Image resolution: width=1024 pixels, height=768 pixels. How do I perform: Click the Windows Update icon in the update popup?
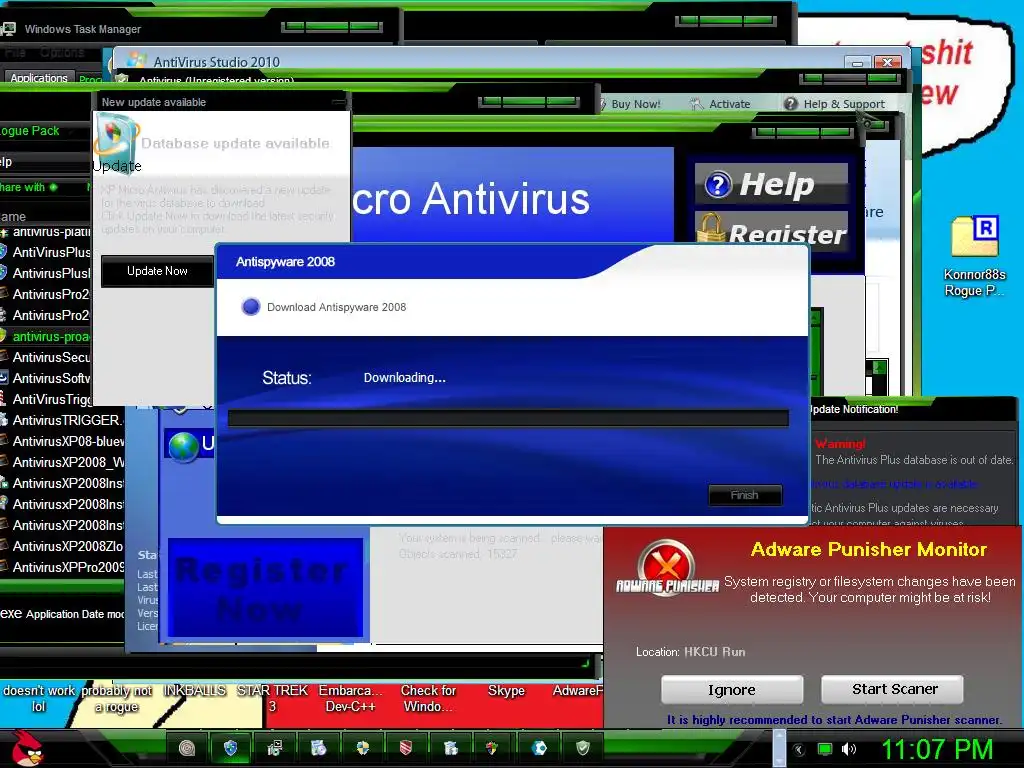[116, 144]
